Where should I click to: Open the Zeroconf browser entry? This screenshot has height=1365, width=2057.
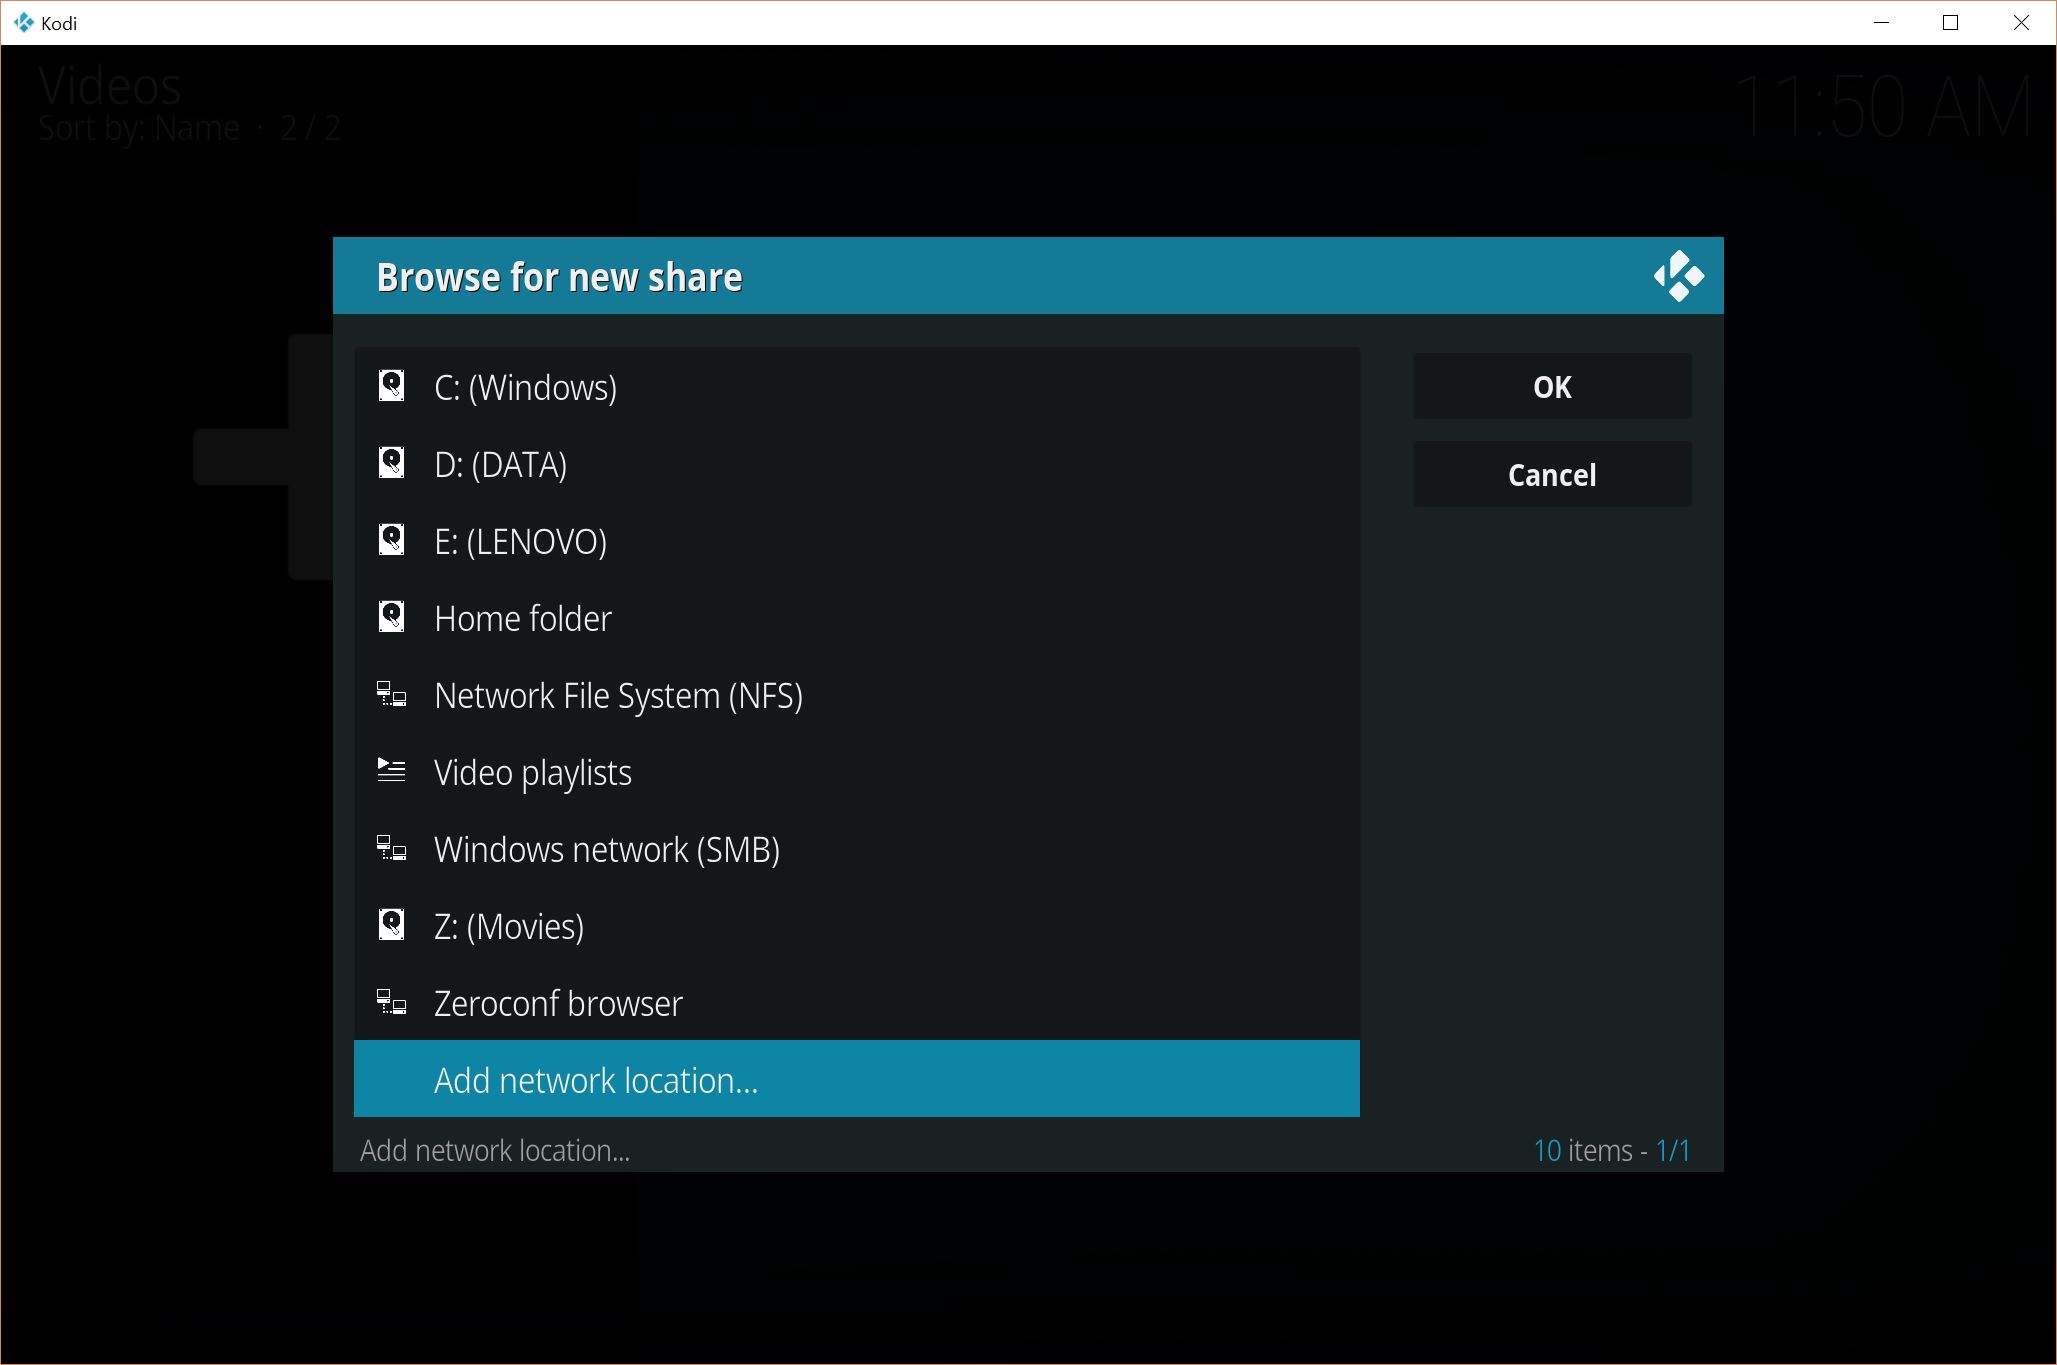click(x=557, y=1004)
